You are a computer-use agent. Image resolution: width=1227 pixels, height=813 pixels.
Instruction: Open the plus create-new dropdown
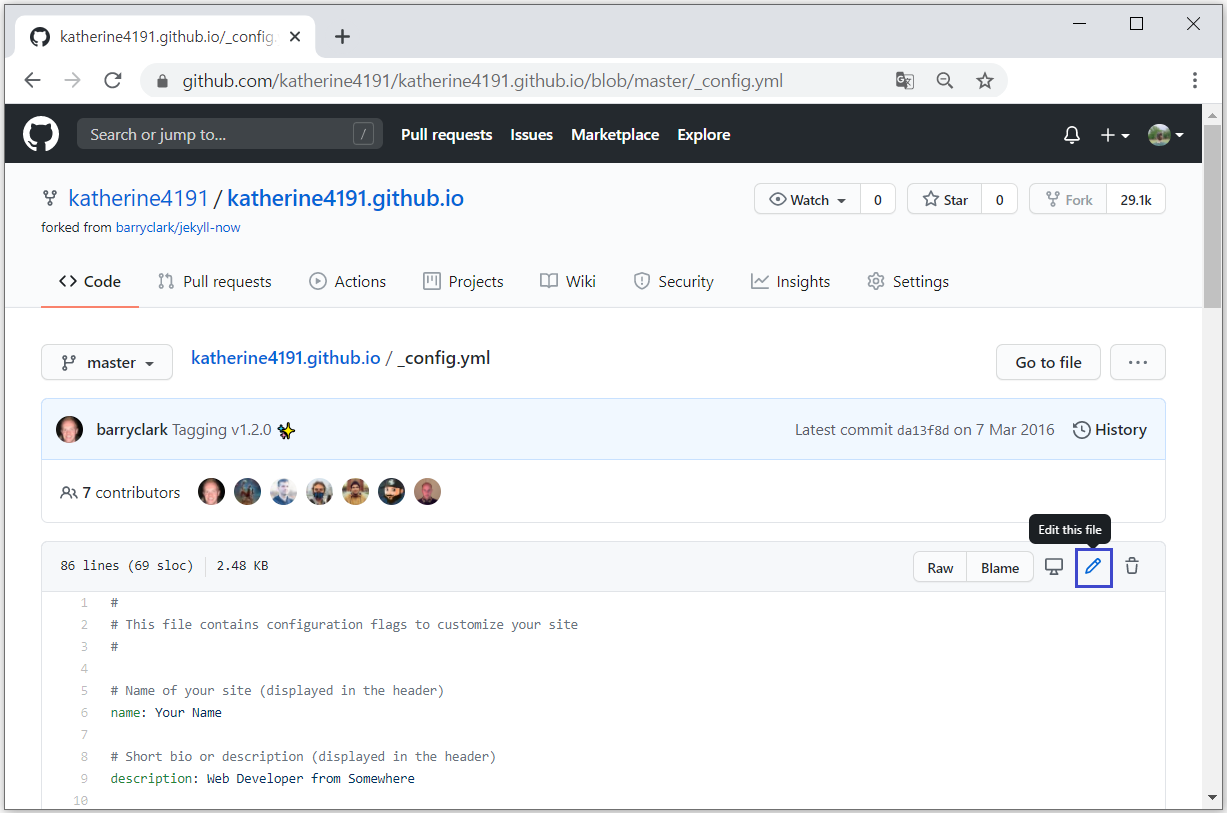coord(1115,135)
